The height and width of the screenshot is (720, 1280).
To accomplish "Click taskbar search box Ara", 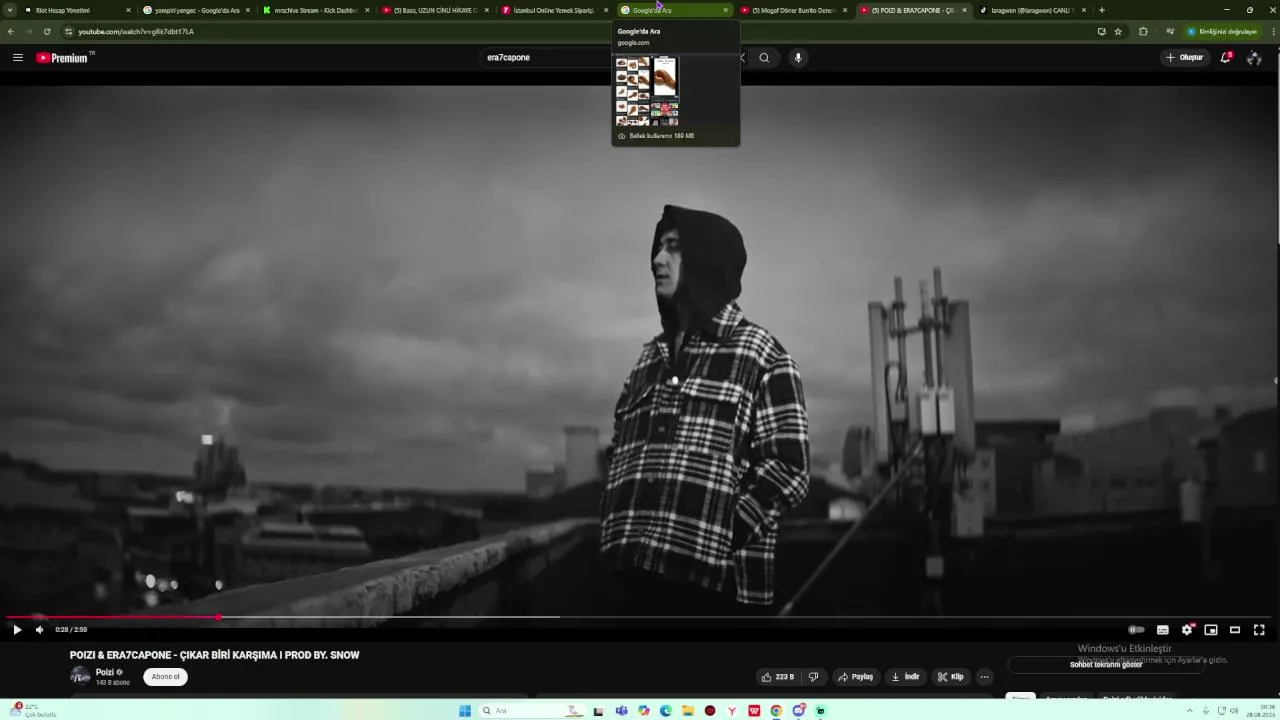I will coord(531,711).
